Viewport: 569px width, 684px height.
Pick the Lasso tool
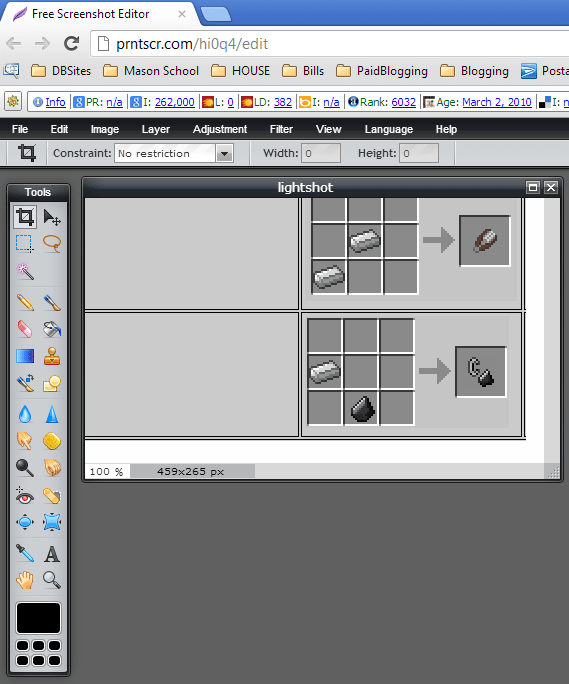coord(52,243)
